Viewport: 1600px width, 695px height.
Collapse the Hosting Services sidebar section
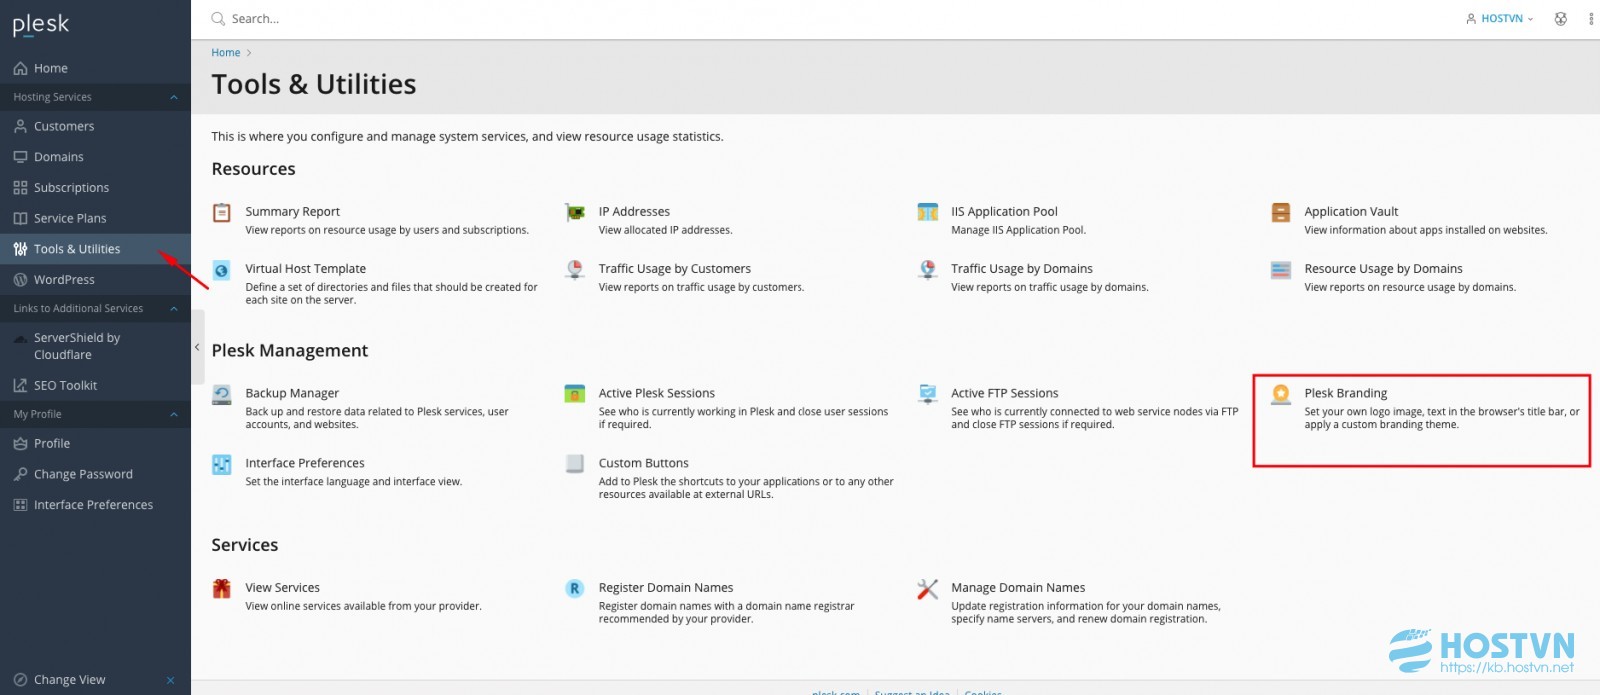click(x=174, y=97)
